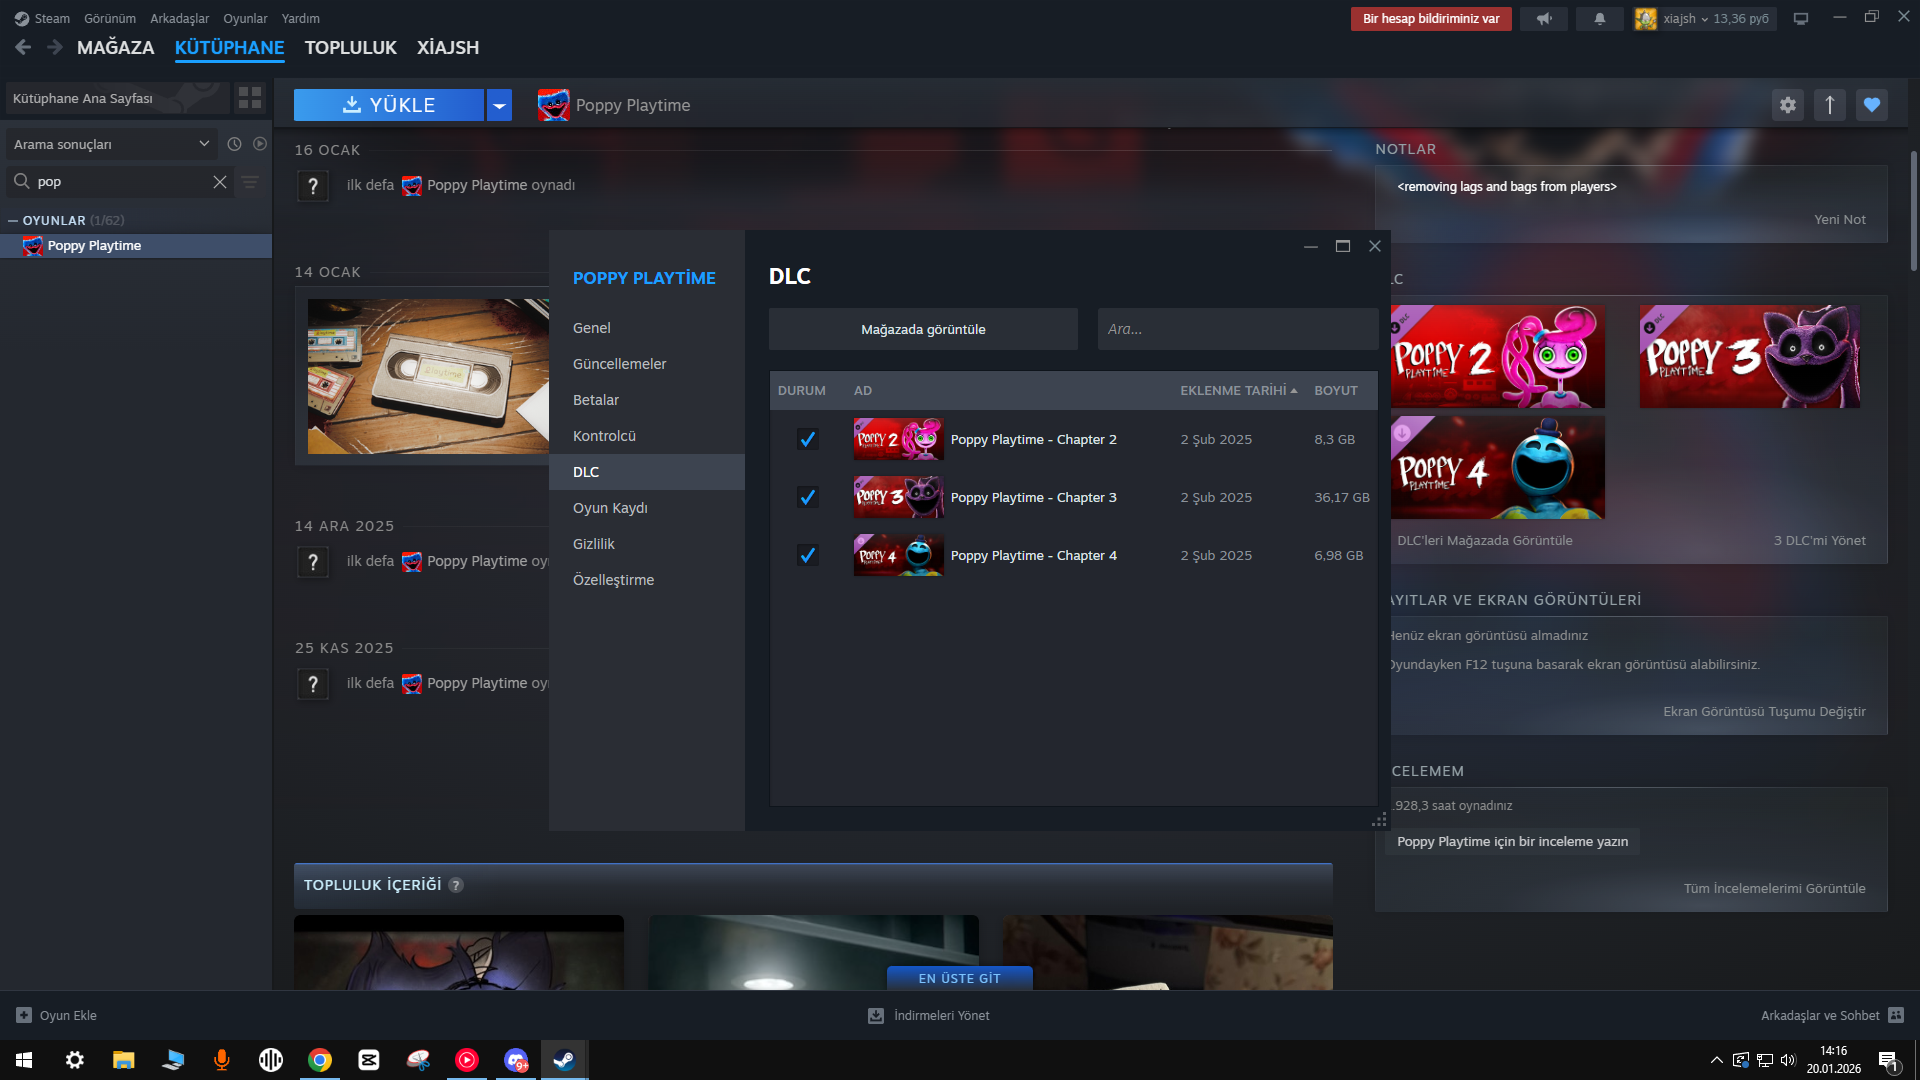Uncheck Poppy Playtime - Chapter 2 DLC

(807, 439)
